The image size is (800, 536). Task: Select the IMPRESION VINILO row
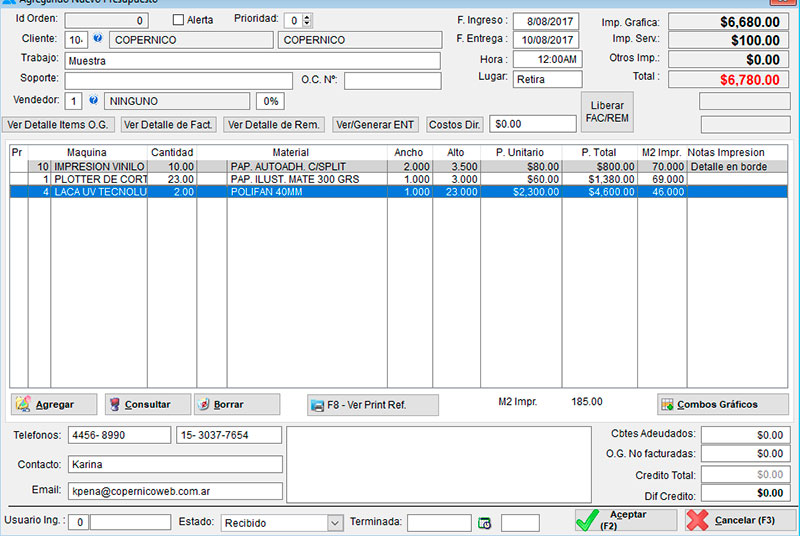tap(100, 166)
